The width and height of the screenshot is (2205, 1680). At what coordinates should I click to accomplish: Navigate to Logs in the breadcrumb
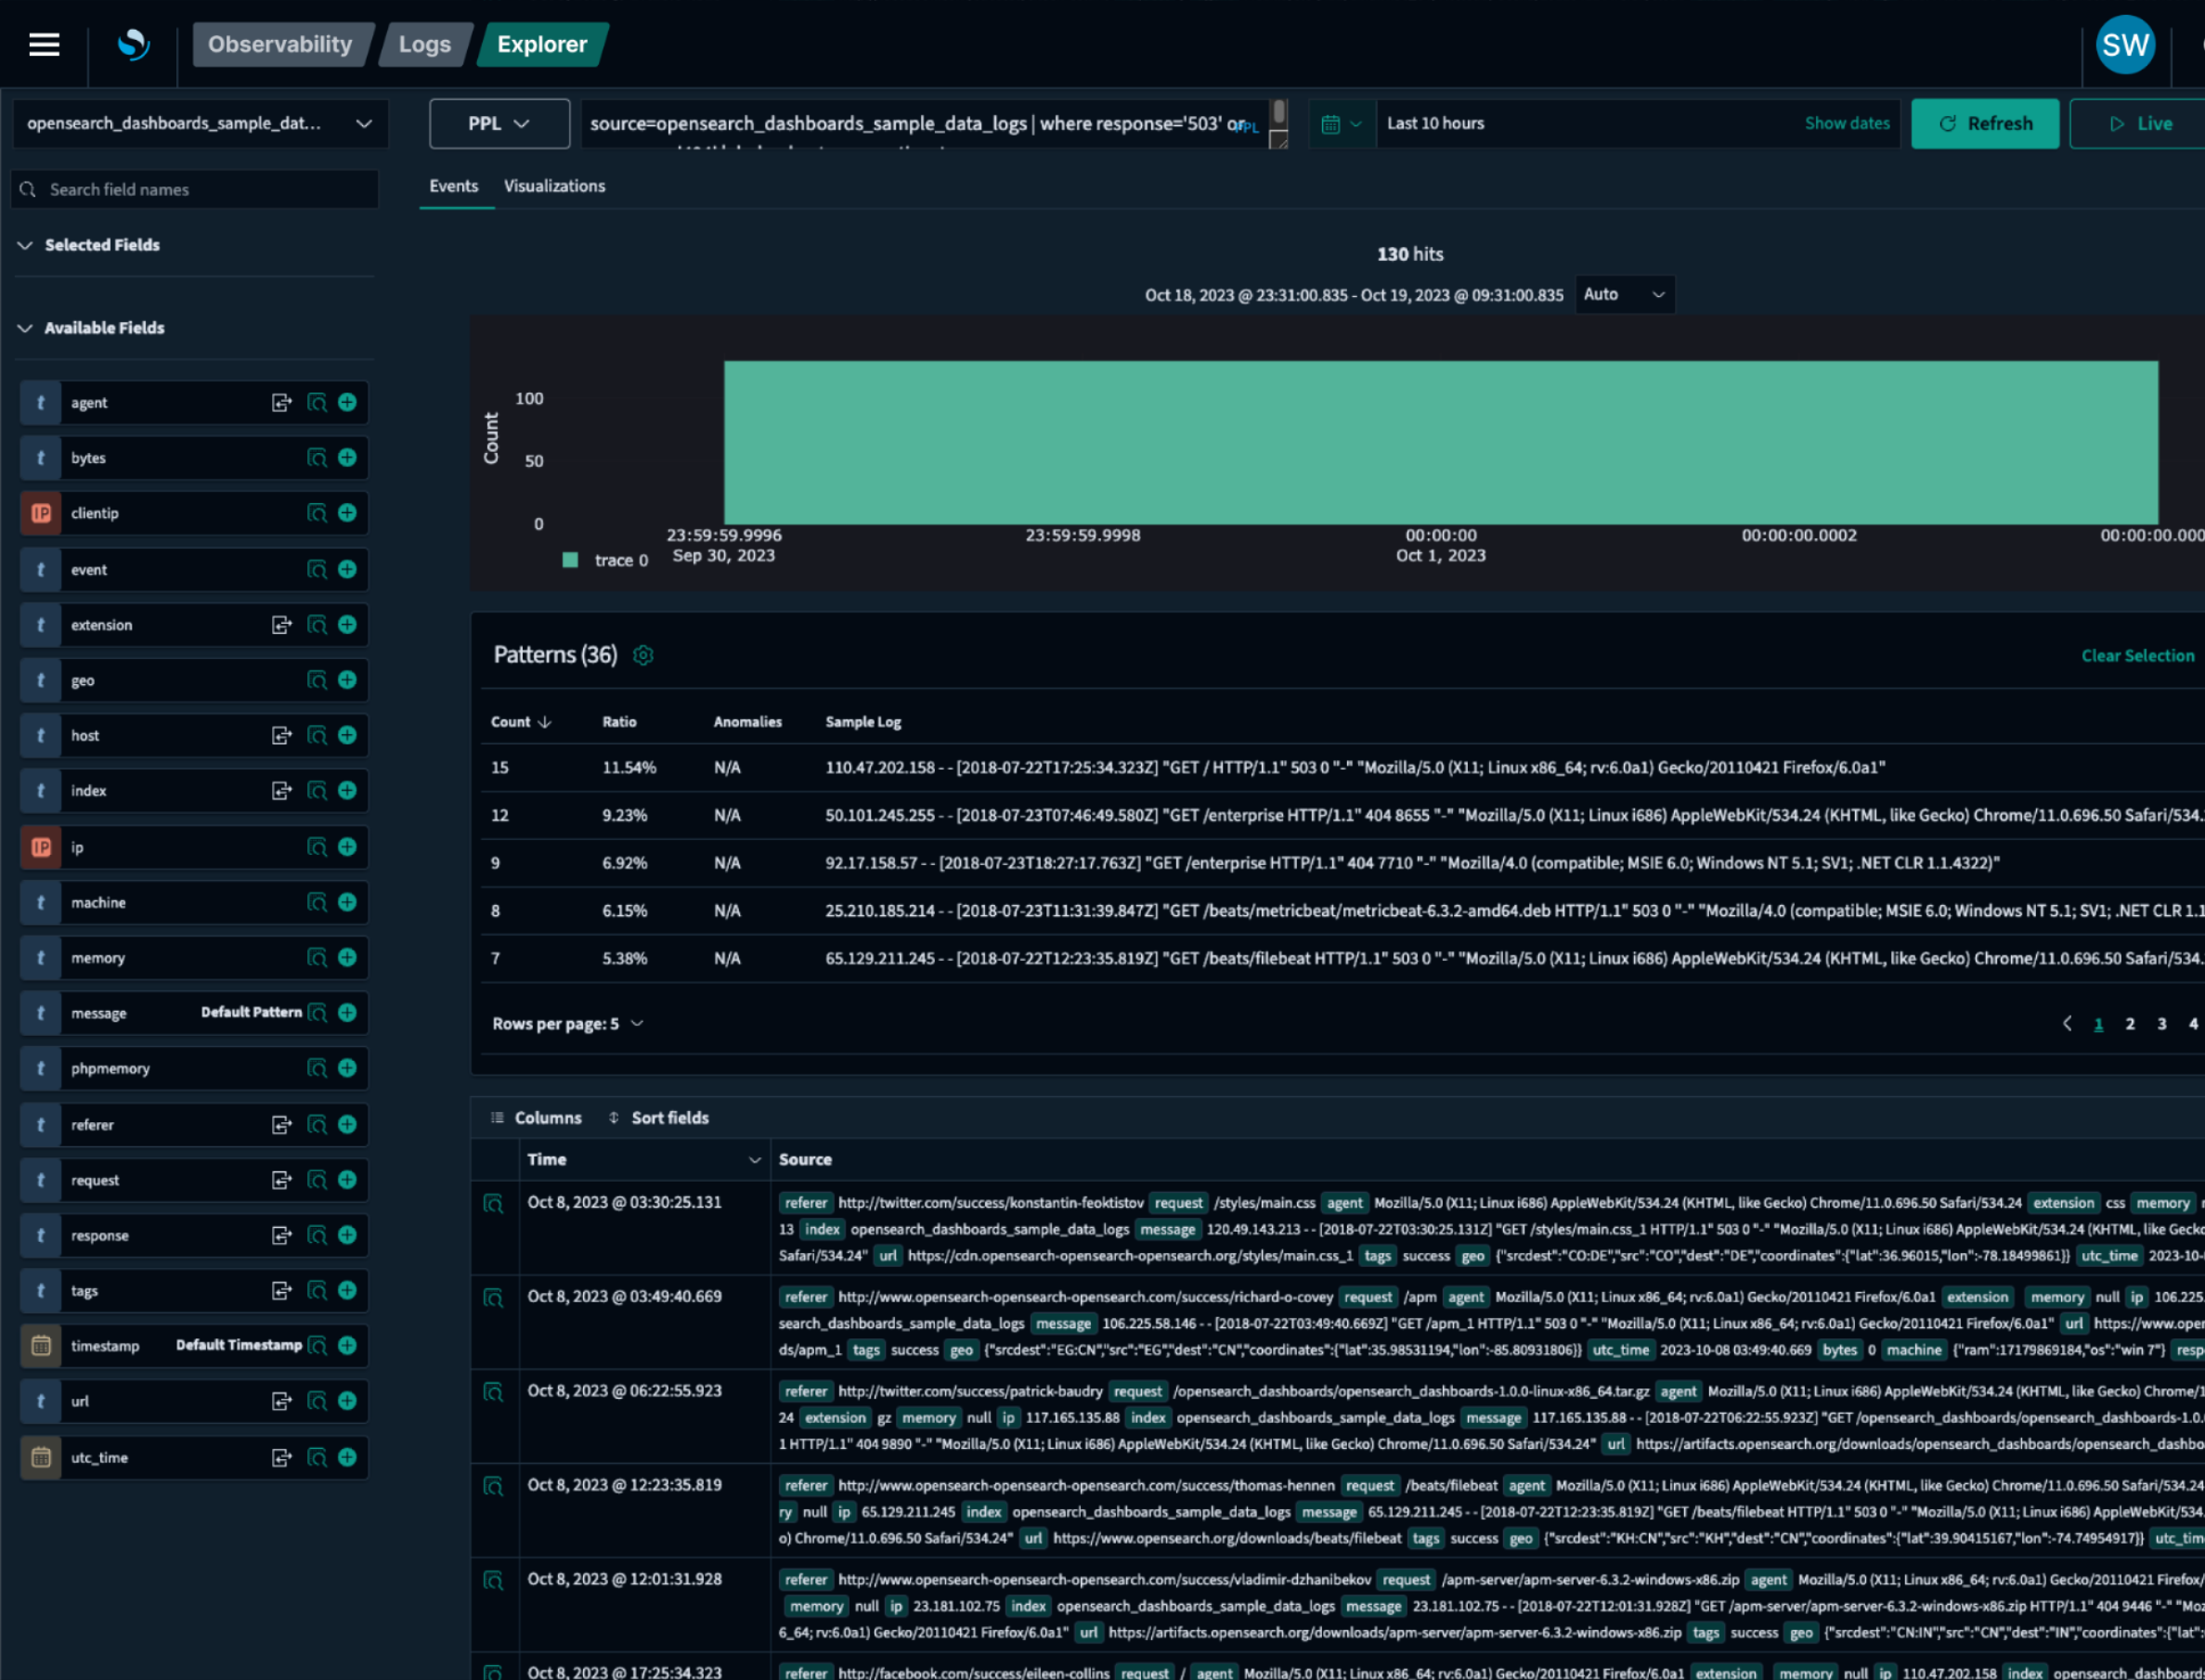tap(424, 44)
